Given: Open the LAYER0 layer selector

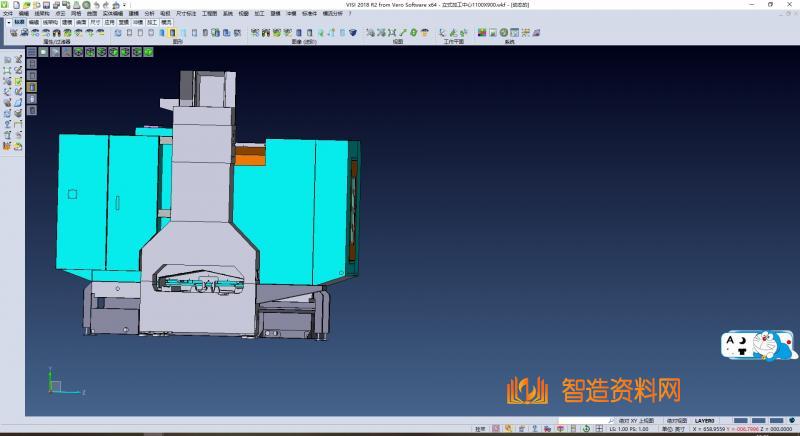Looking at the screenshot, I should 705,421.
